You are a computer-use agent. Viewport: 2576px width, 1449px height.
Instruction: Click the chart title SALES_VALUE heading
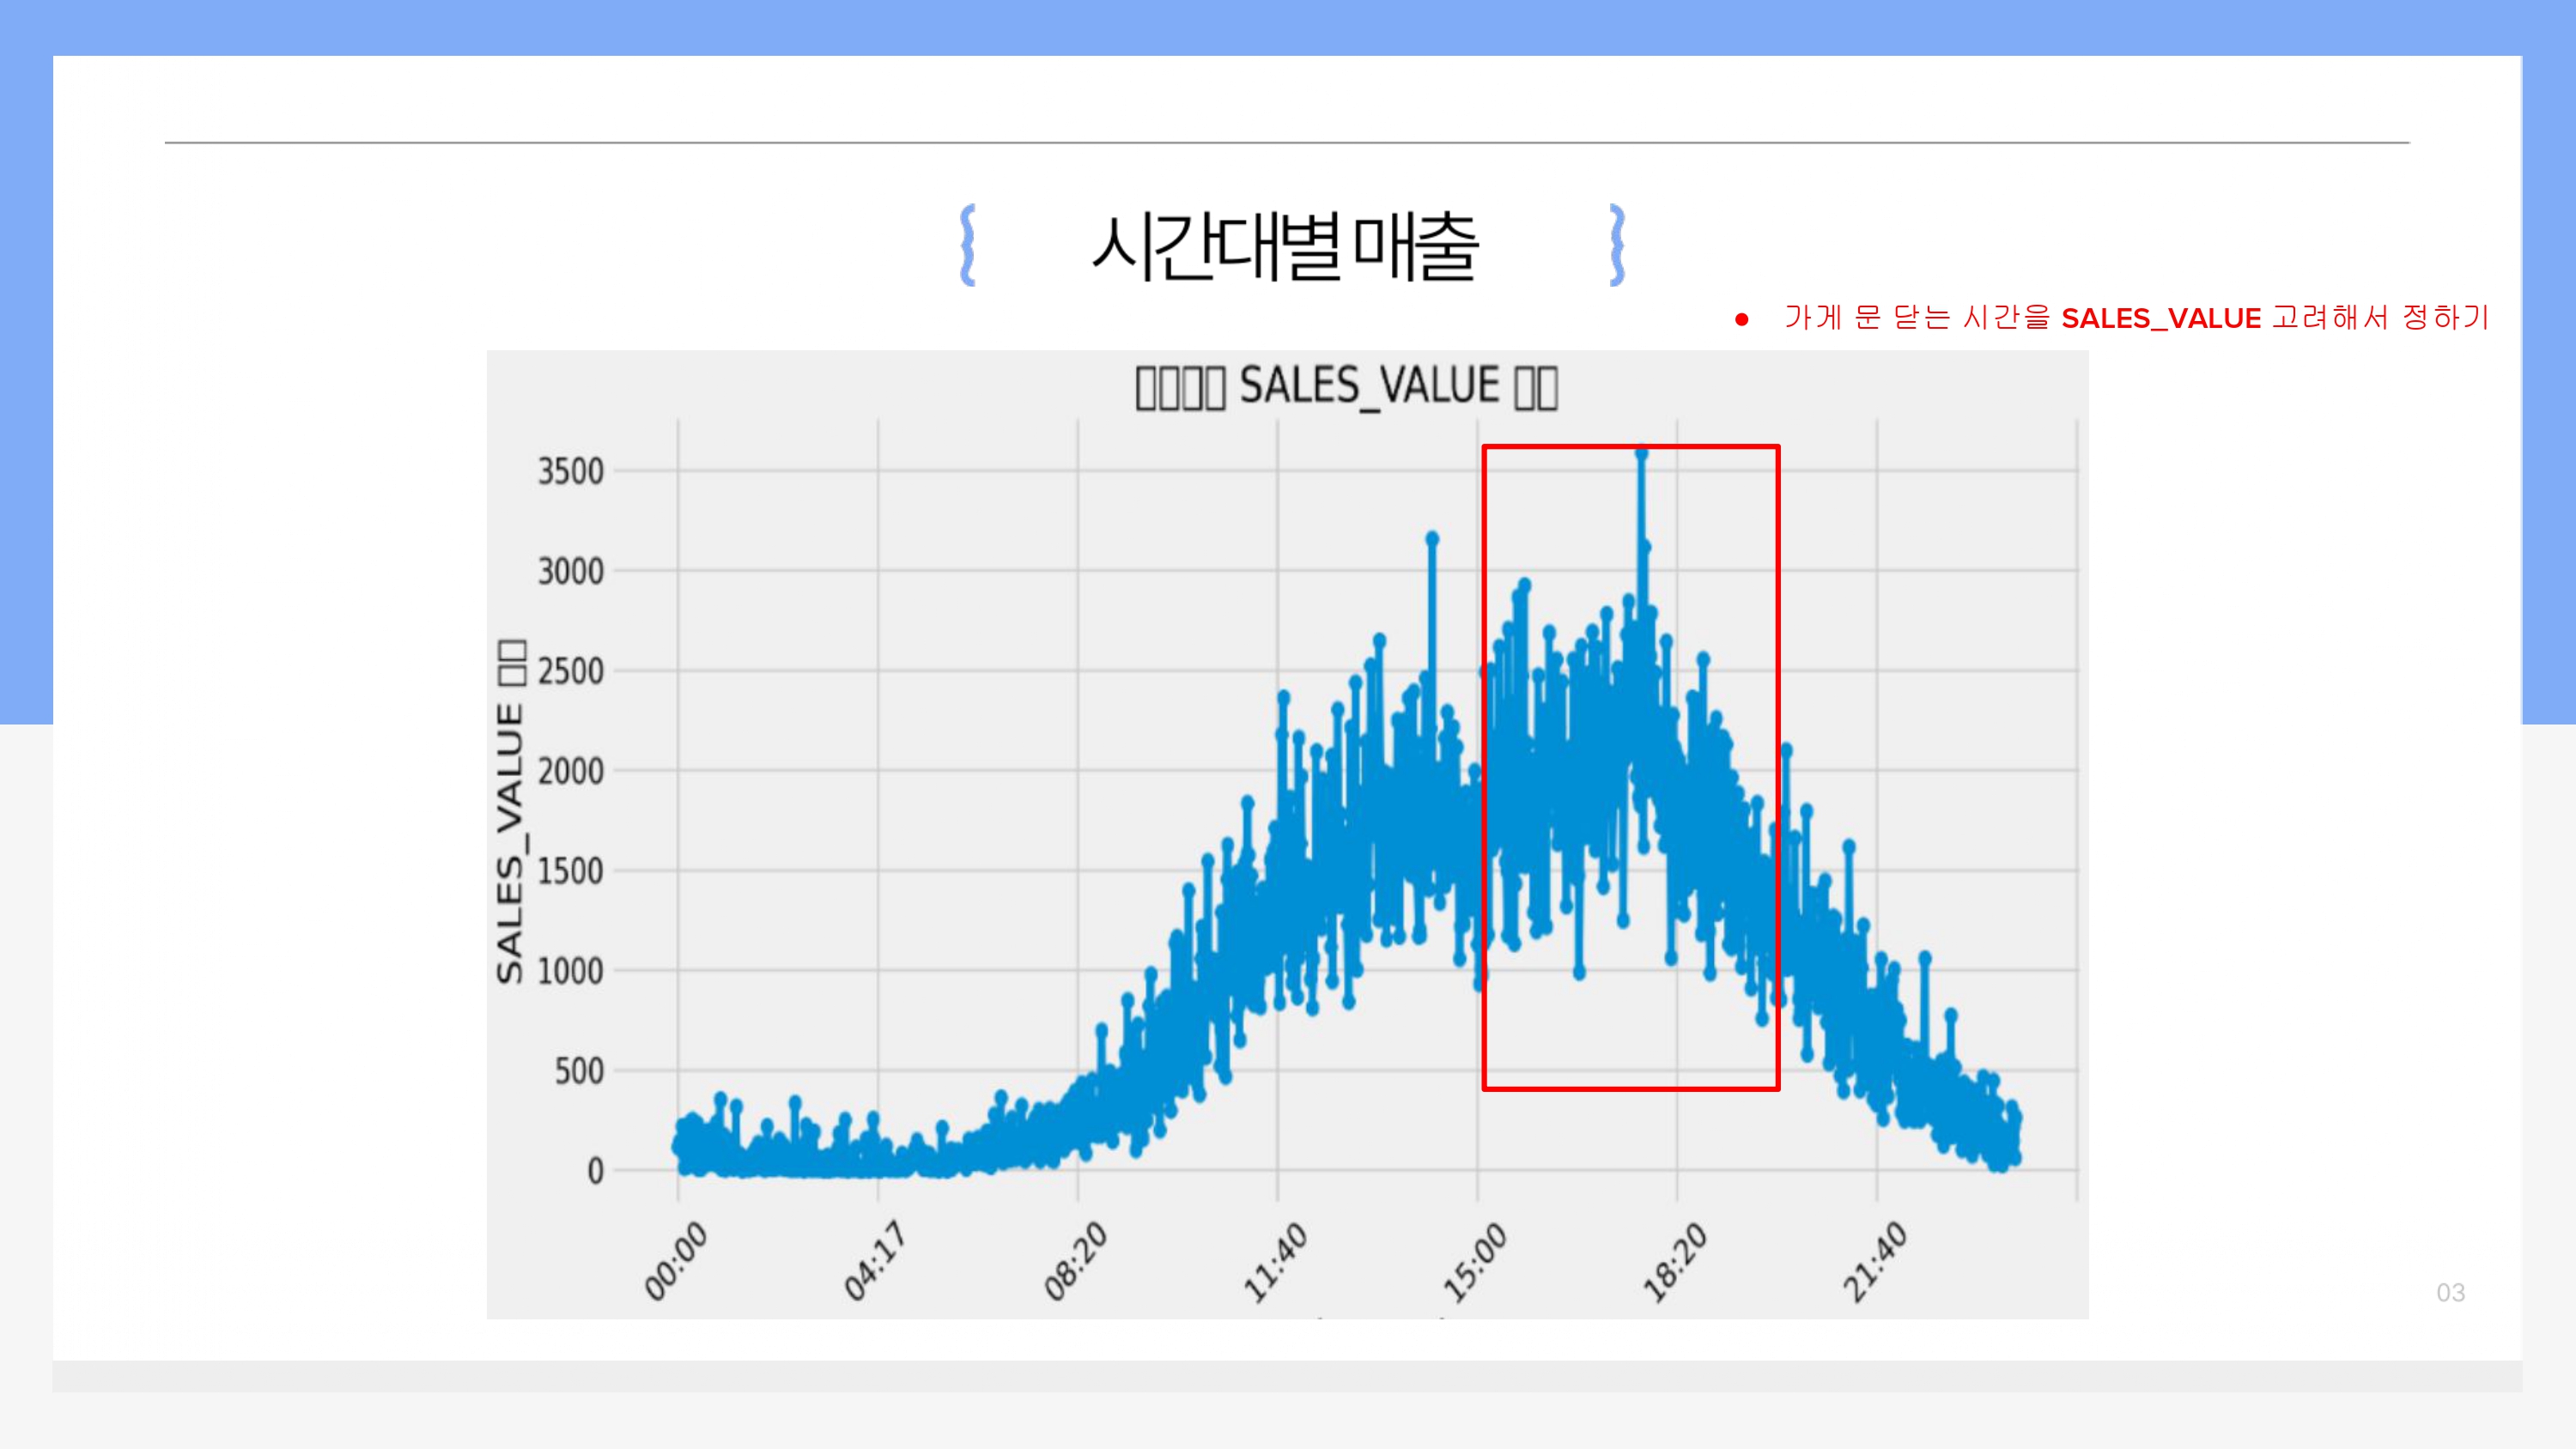pos(1346,387)
